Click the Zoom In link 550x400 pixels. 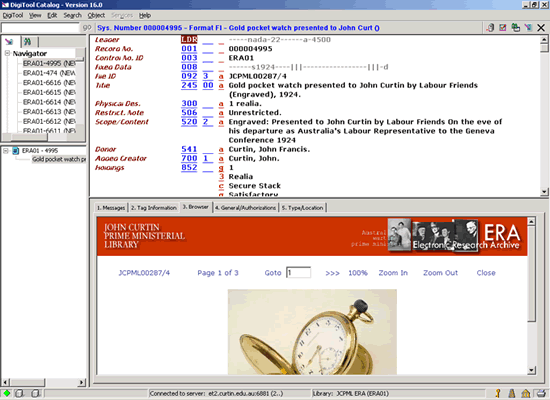point(393,273)
